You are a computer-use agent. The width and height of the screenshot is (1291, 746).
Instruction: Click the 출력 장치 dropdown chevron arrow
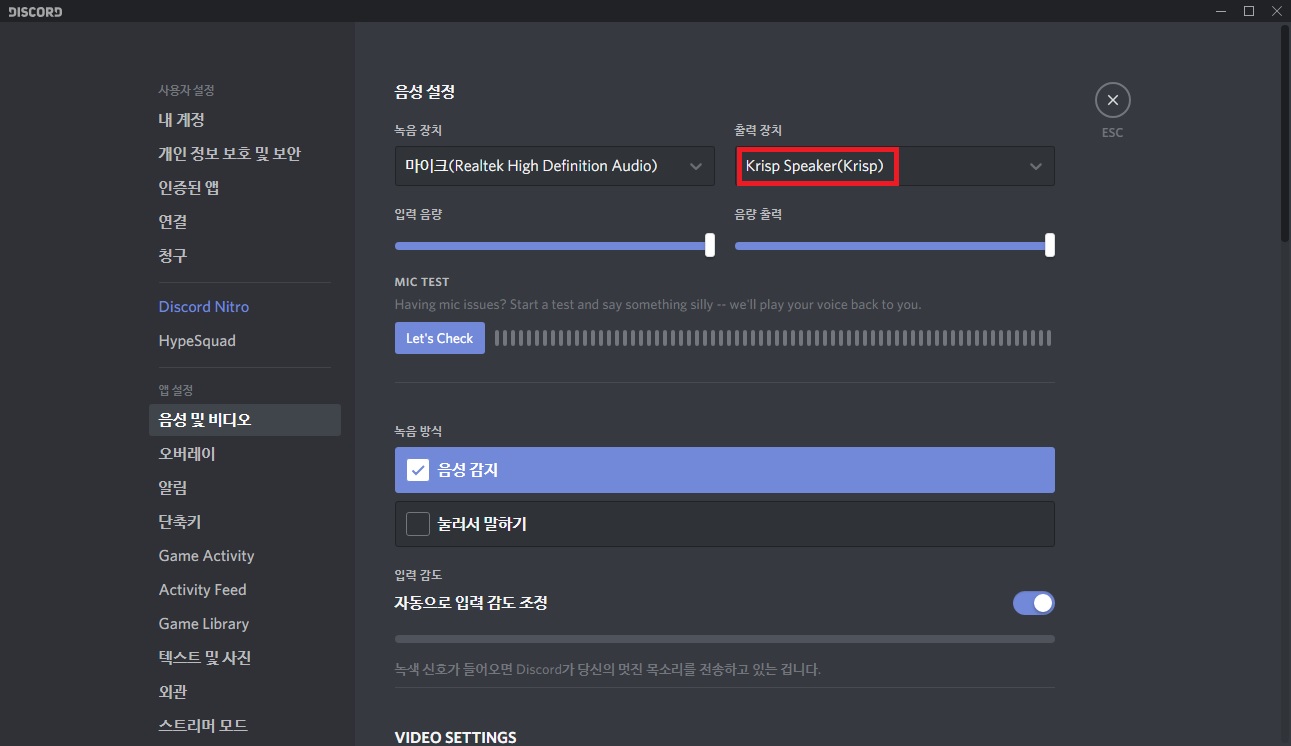(1036, 167)
